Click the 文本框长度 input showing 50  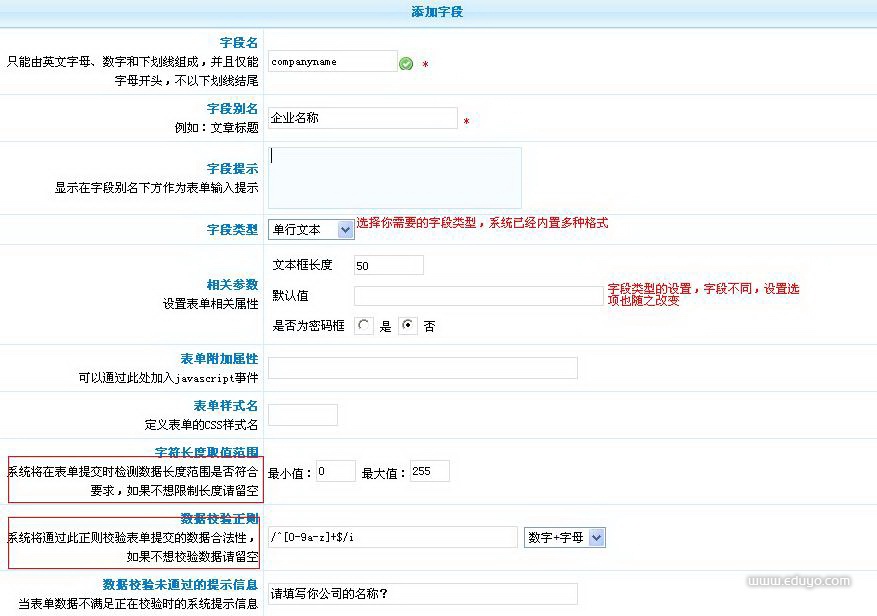point(389,266)
